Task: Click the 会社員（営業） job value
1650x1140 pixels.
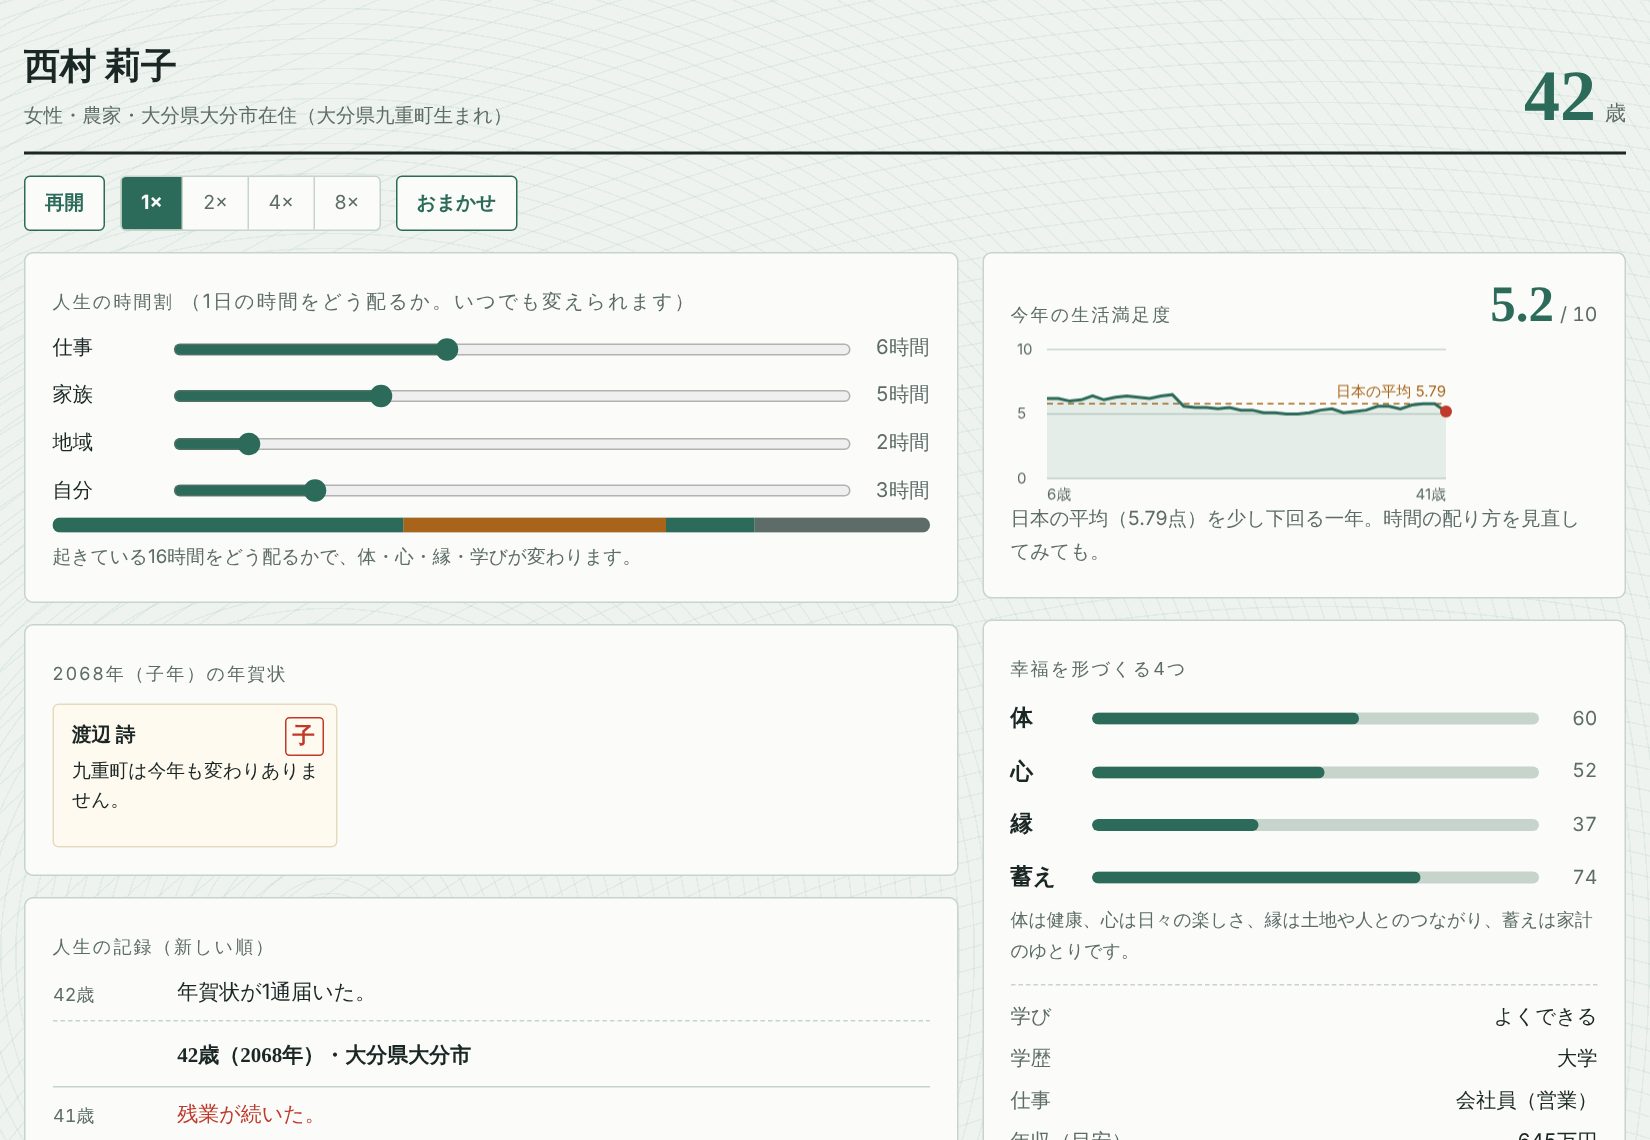Action: [x=1526, y=1100]
